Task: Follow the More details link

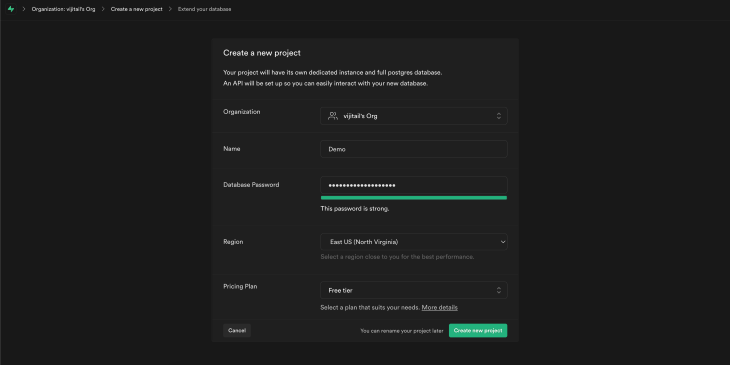Action: [x=439, y=307]
